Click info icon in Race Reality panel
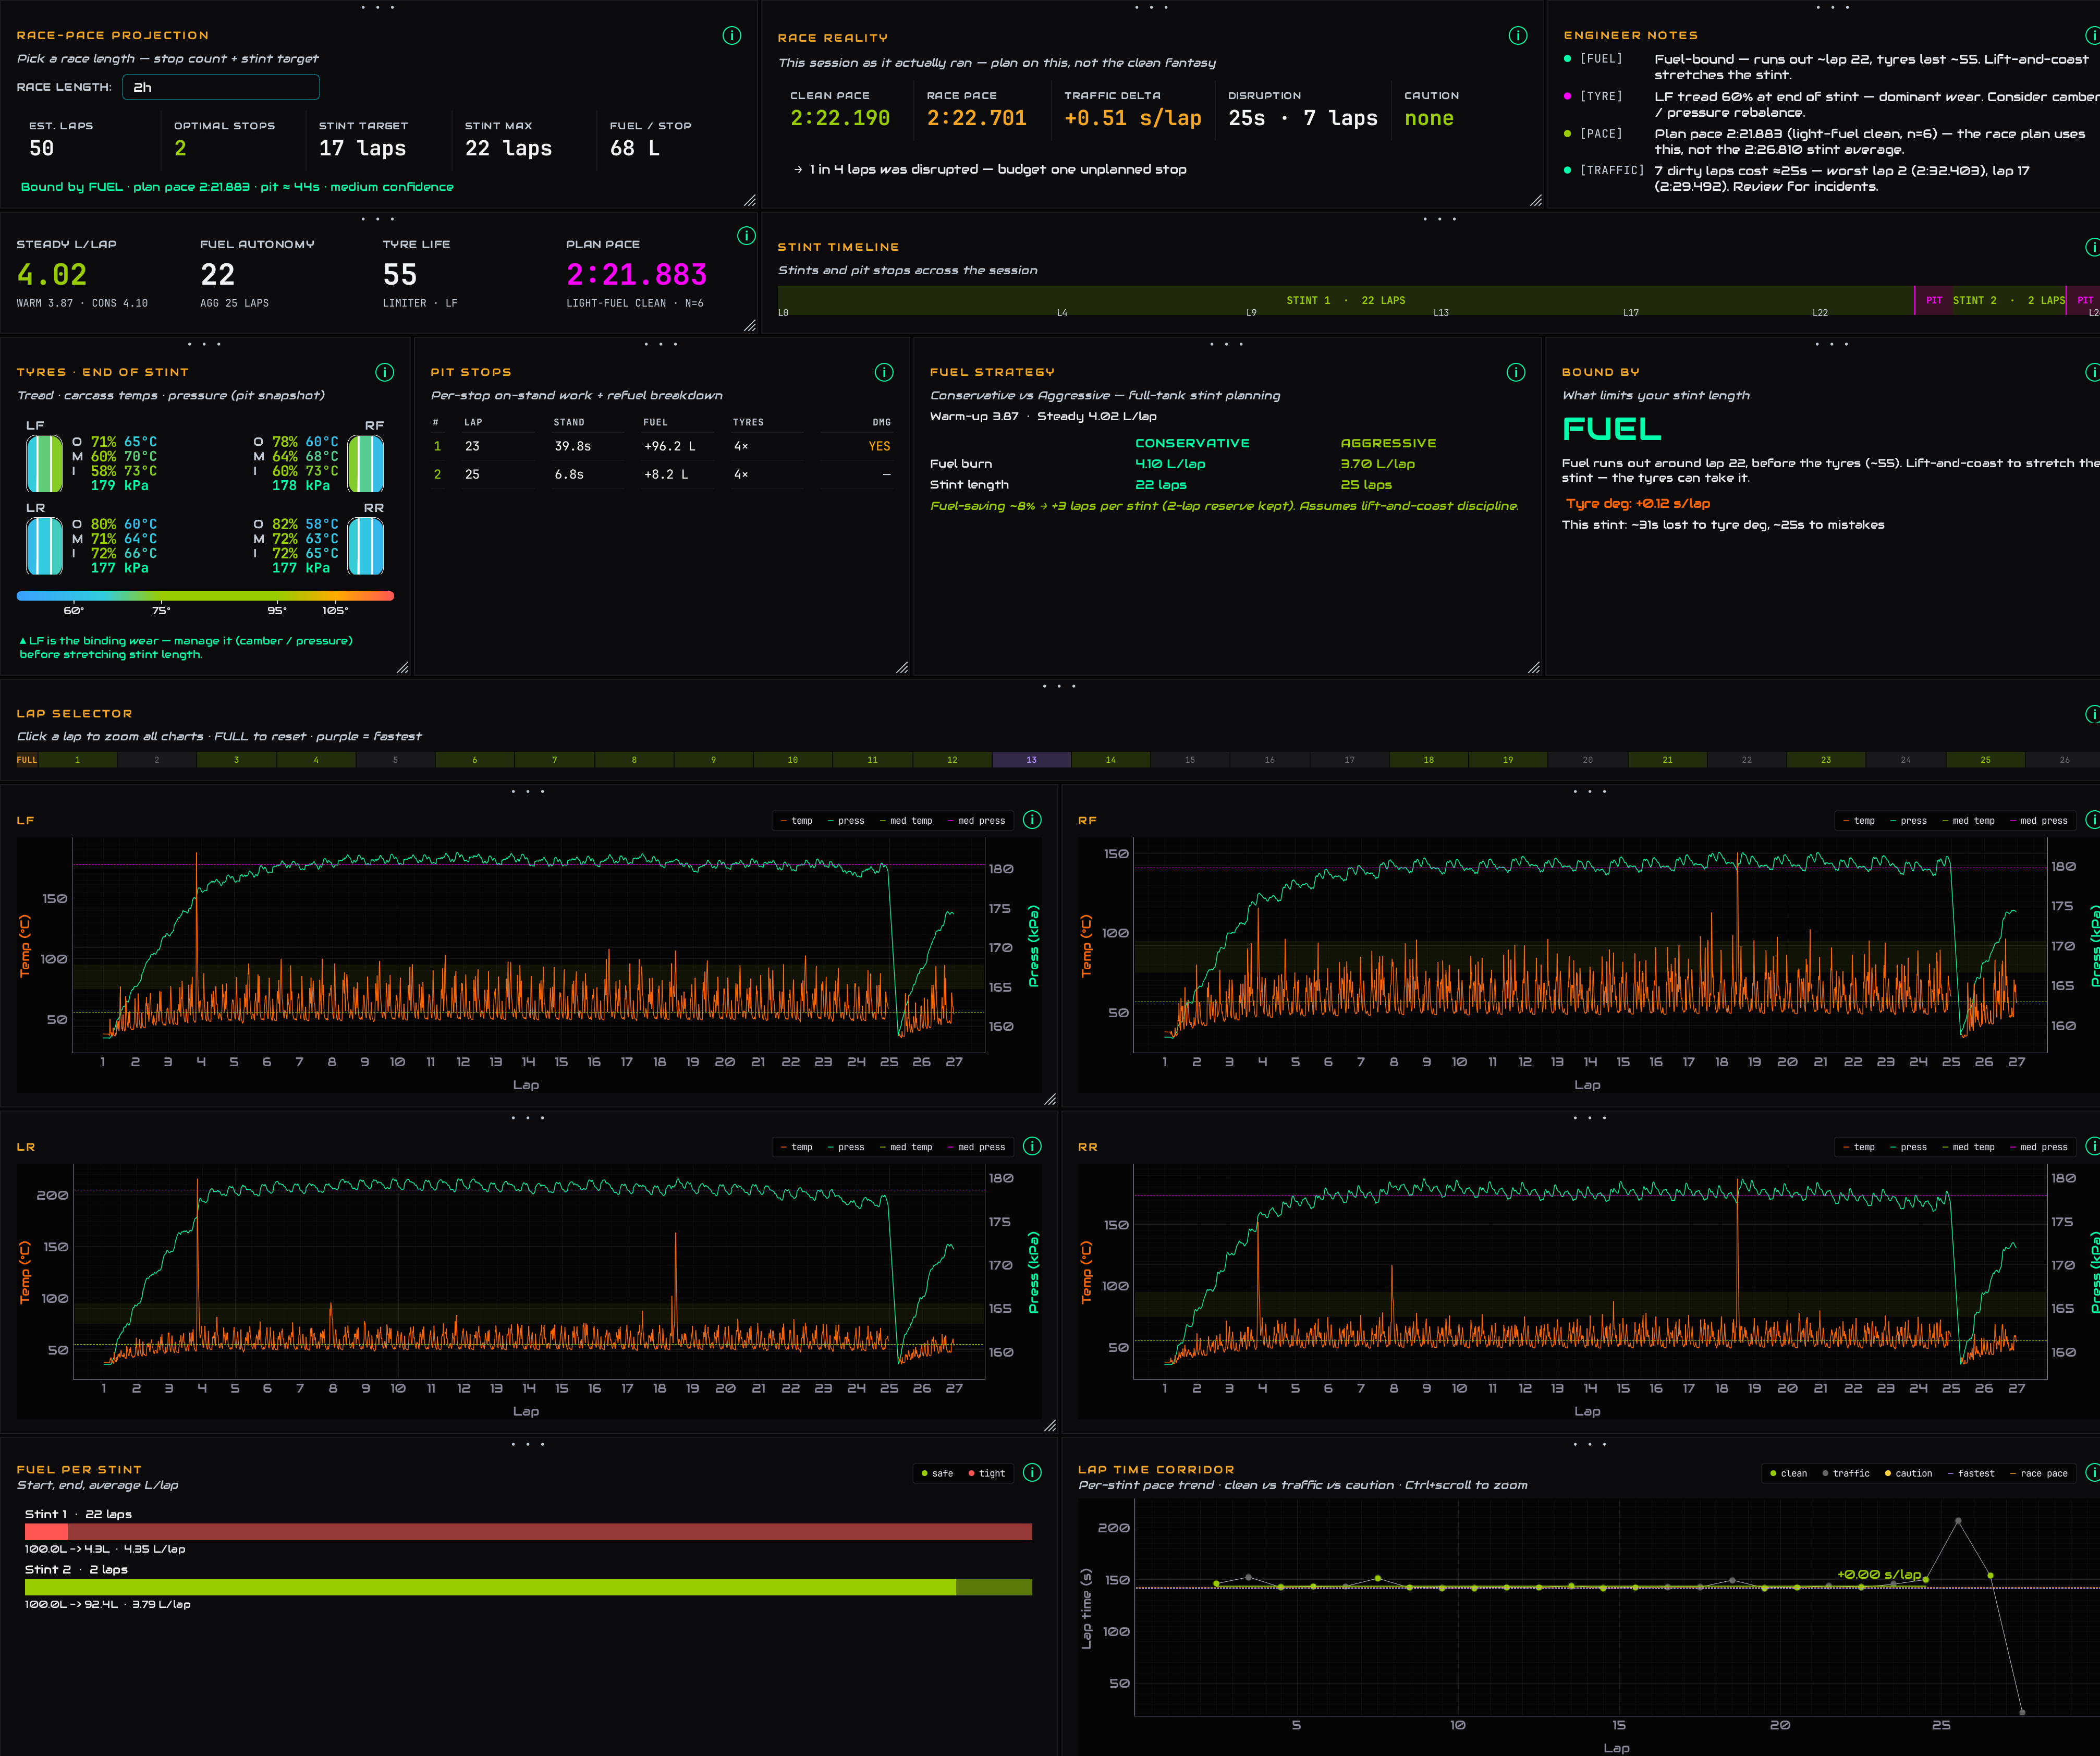Screen dimensions: 2100x1756 coord(1518,36)
